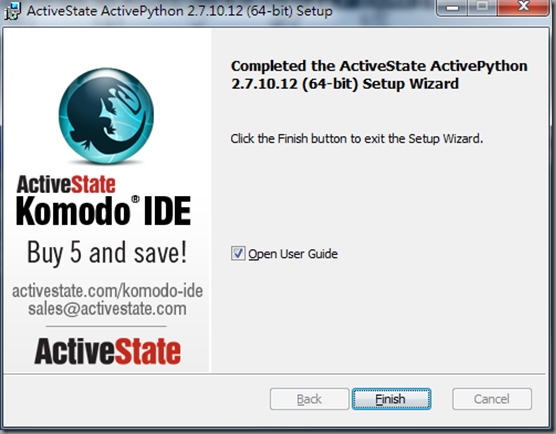Screen dimensions: 556x434
Task: Click the disabled maximize window button
Action: [x=482, y=7]
